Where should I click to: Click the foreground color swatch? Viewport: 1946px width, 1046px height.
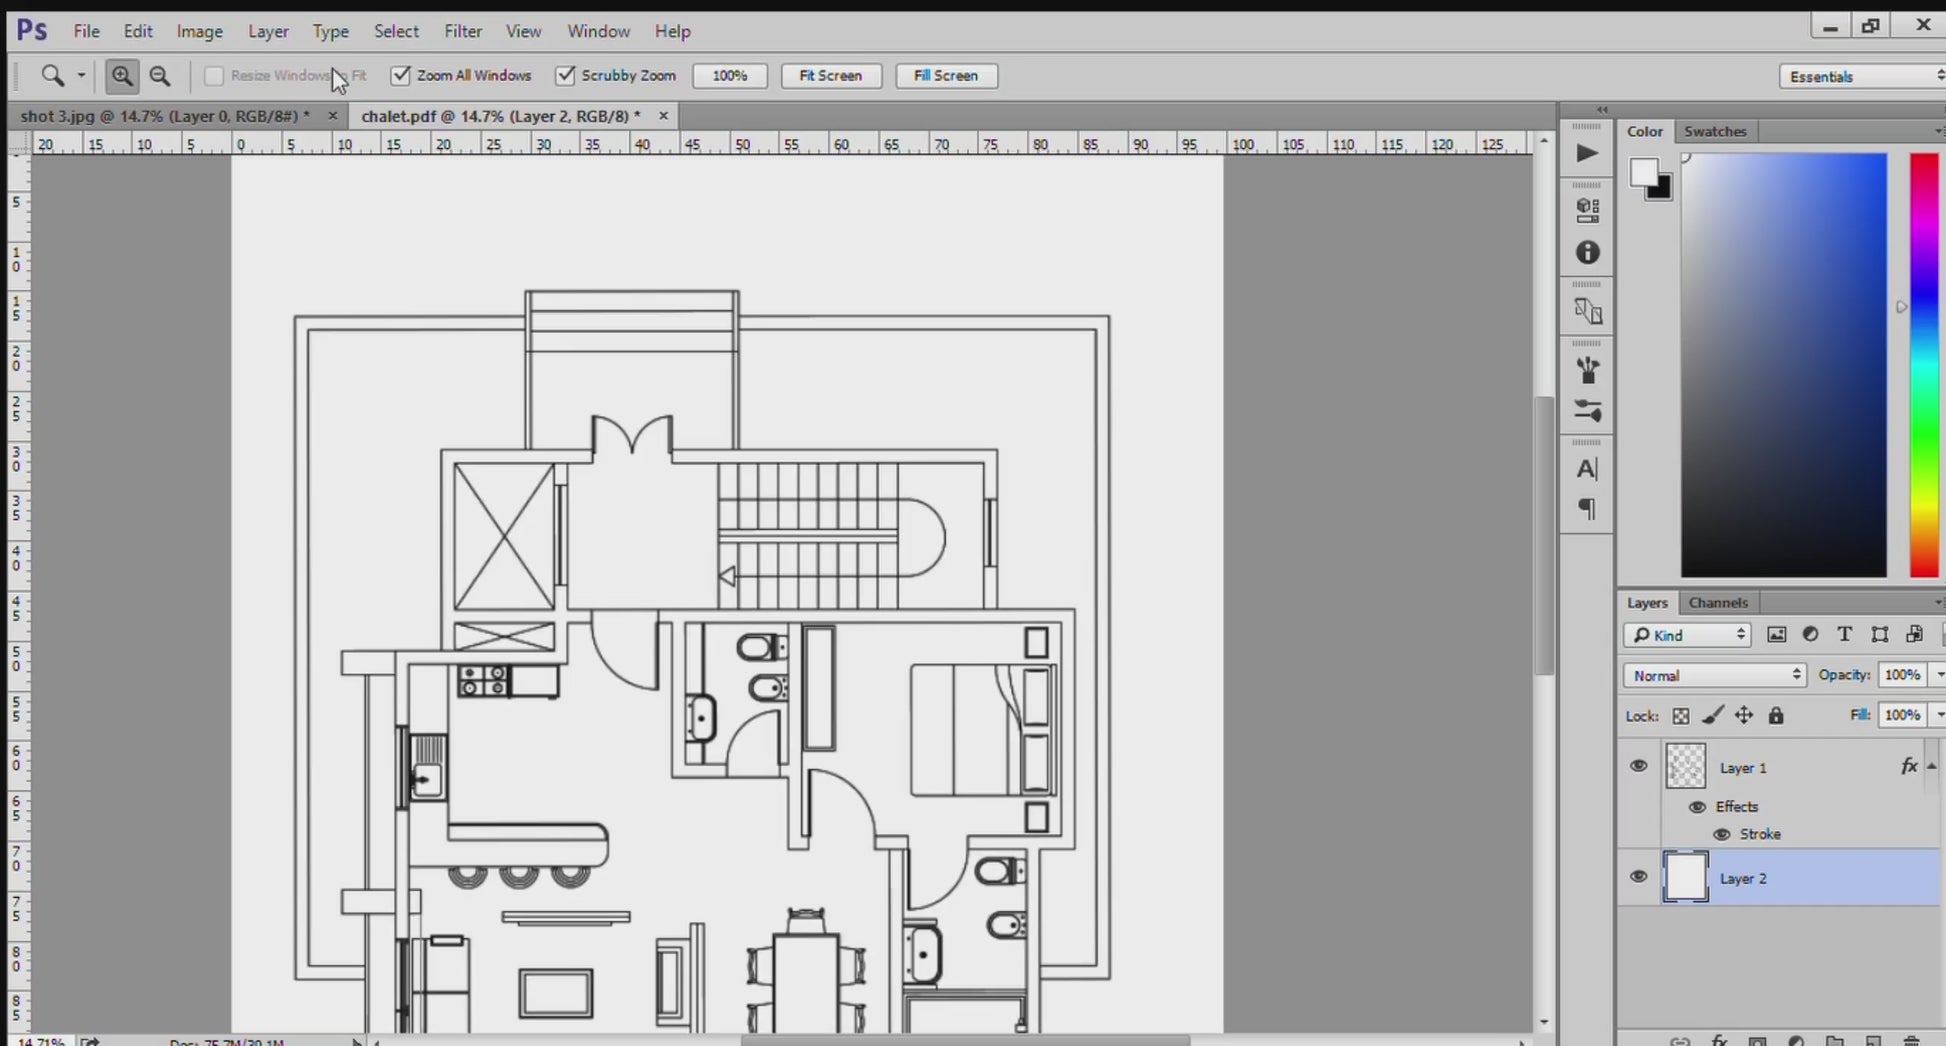[x=1642, y=173]
